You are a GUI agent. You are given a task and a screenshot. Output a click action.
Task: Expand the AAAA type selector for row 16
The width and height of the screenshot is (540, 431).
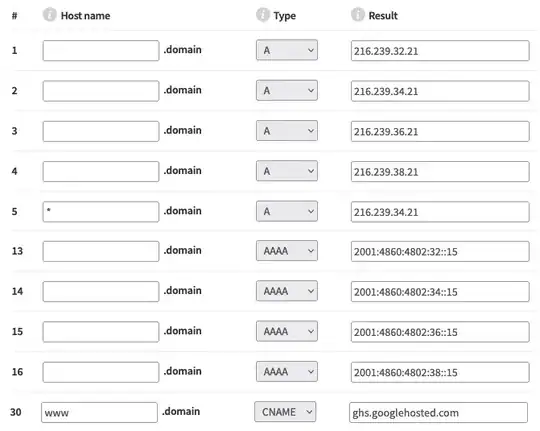click(287, 372)
